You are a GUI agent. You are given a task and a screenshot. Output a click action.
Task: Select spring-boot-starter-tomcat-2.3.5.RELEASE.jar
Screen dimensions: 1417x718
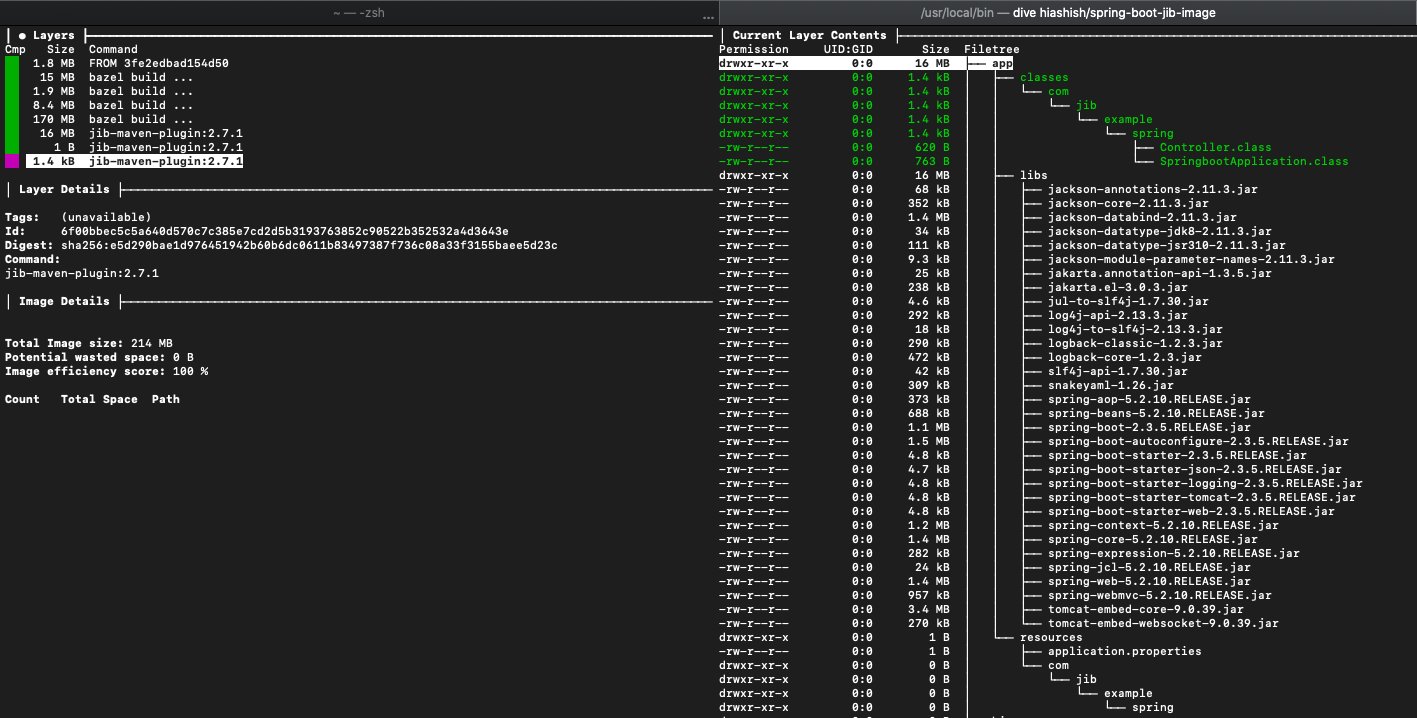tap(1202, 497)
